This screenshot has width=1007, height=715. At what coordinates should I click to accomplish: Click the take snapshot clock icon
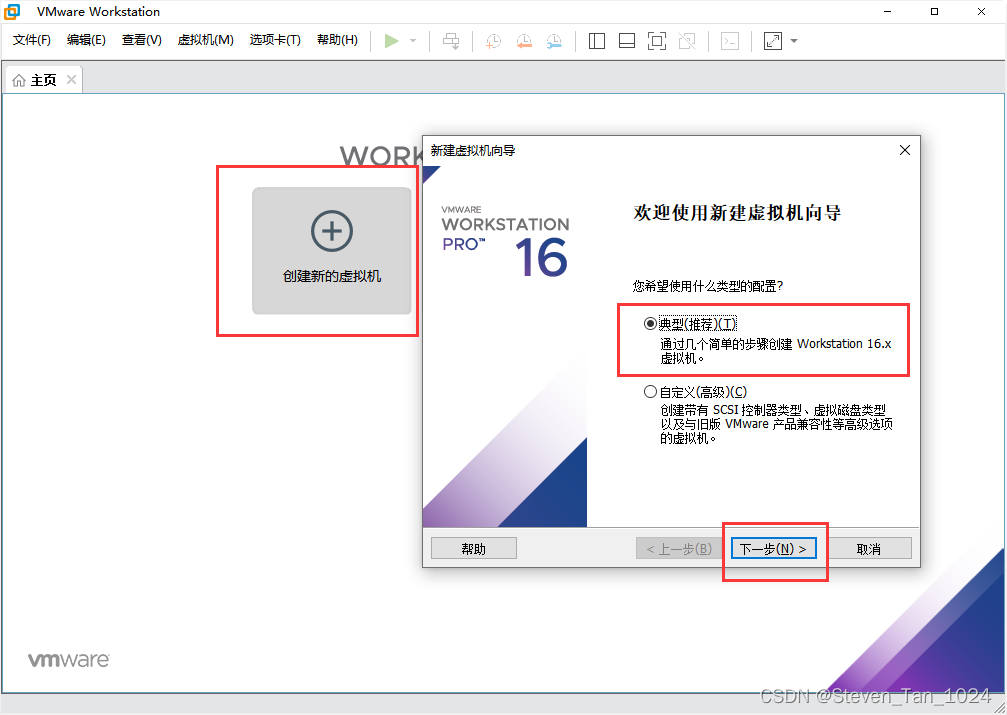click(493, 41)
